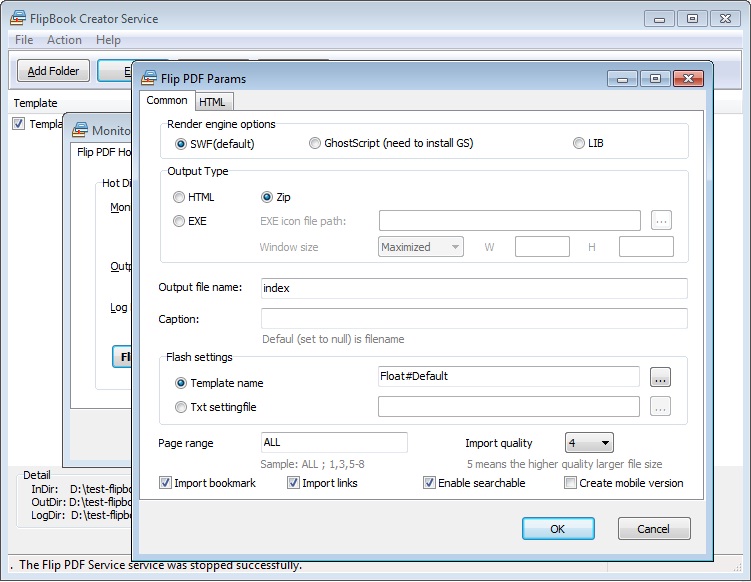
Task: Uncheck the Template checkbox in main window
Action: tap(18, 124)
